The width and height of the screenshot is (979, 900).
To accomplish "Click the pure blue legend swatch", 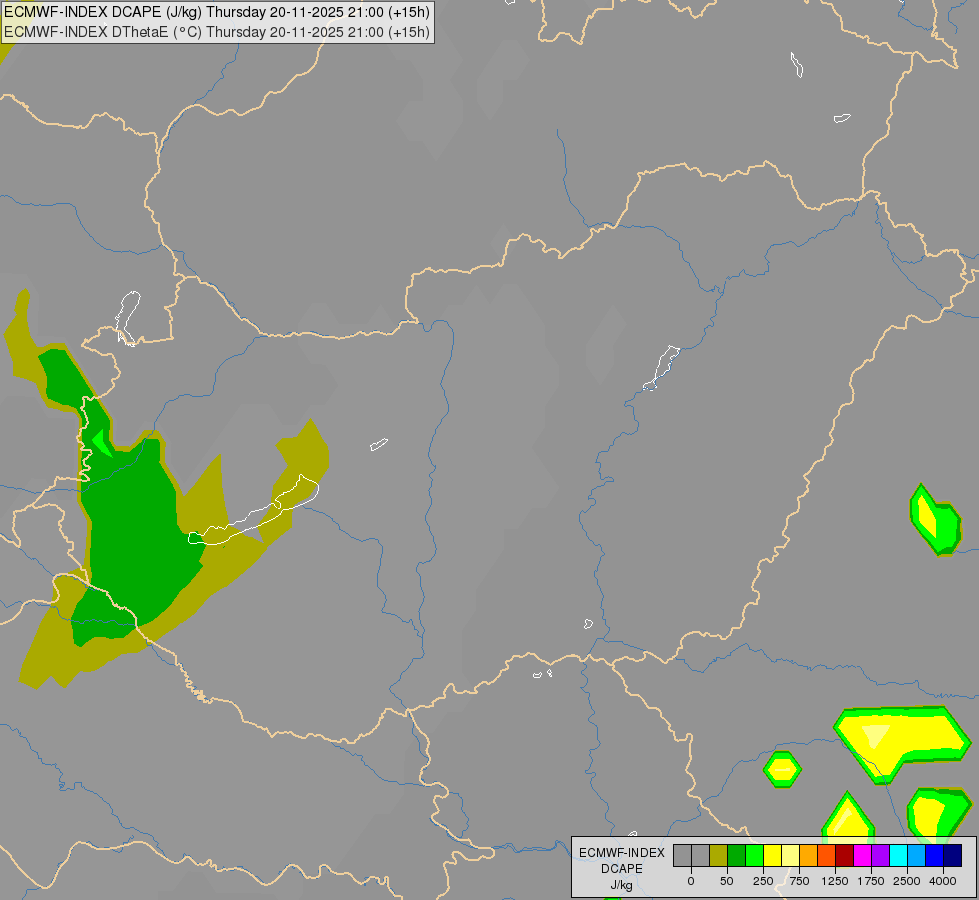I will point(935,856).
